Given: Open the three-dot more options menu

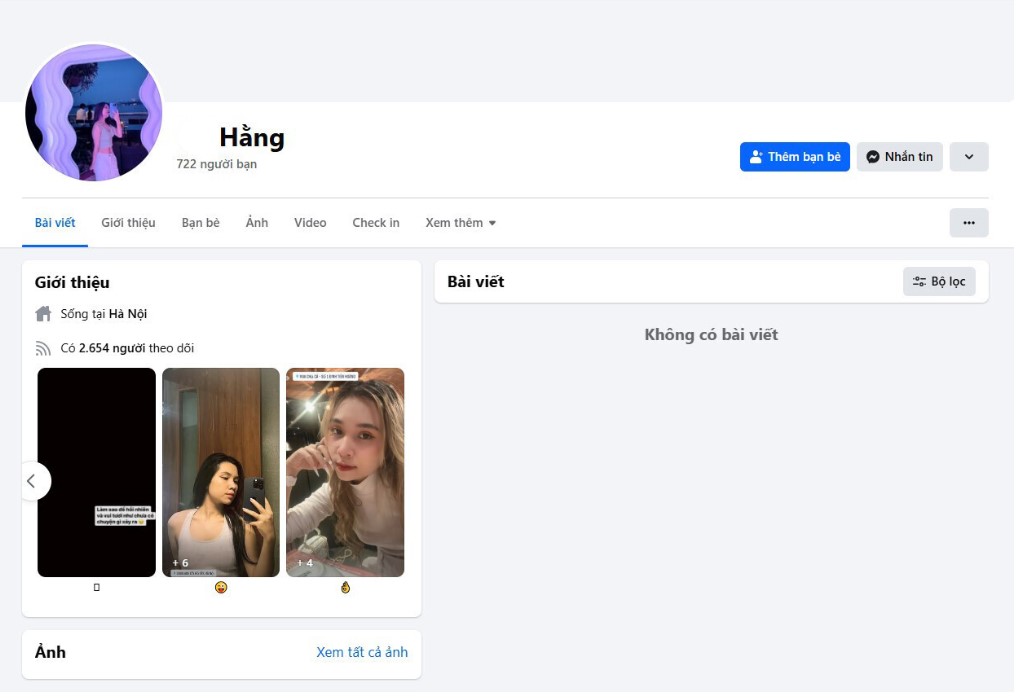Looking at the screenshot, I should click(x=968, y=223).
